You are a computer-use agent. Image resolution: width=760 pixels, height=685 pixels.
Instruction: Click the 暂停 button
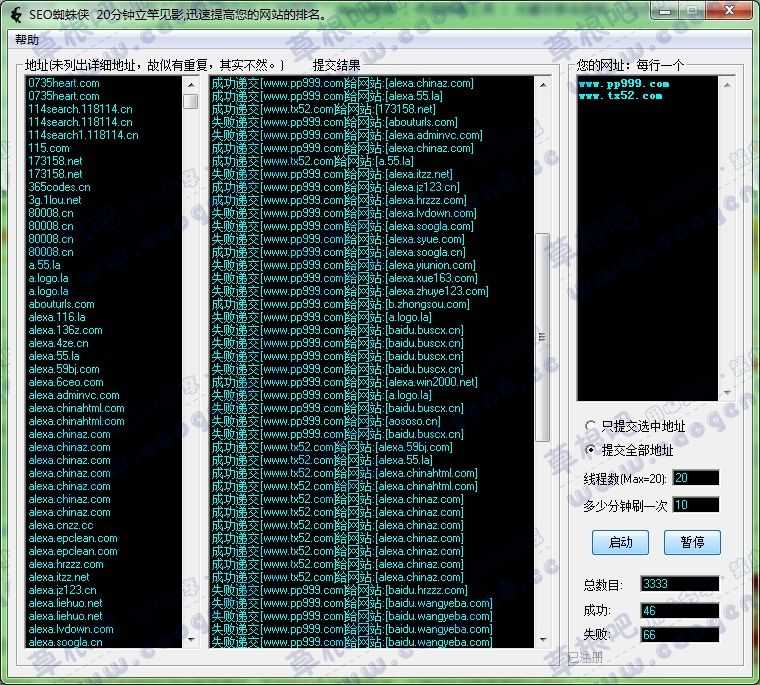[x=692, y=542]
